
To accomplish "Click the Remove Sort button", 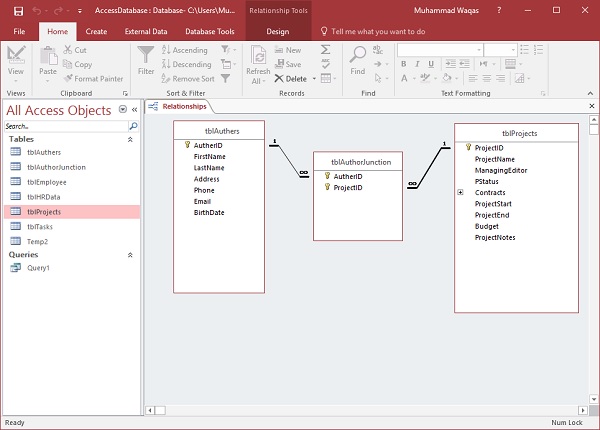I will click(x=188, y=78).
